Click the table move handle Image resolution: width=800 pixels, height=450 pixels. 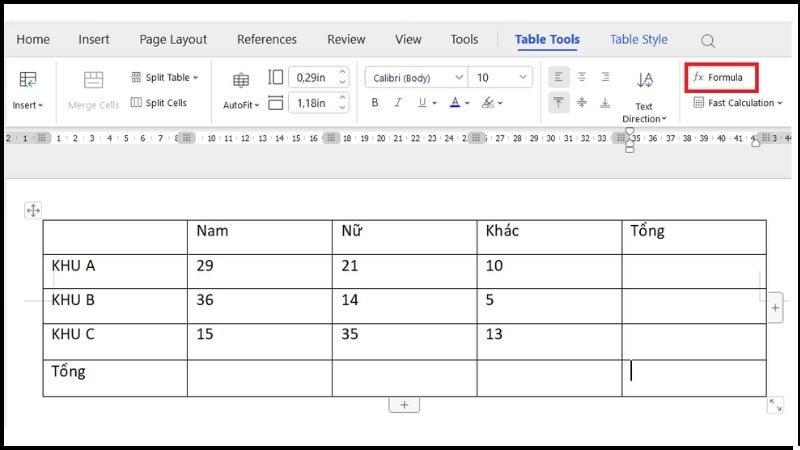[x=33, y=210]
